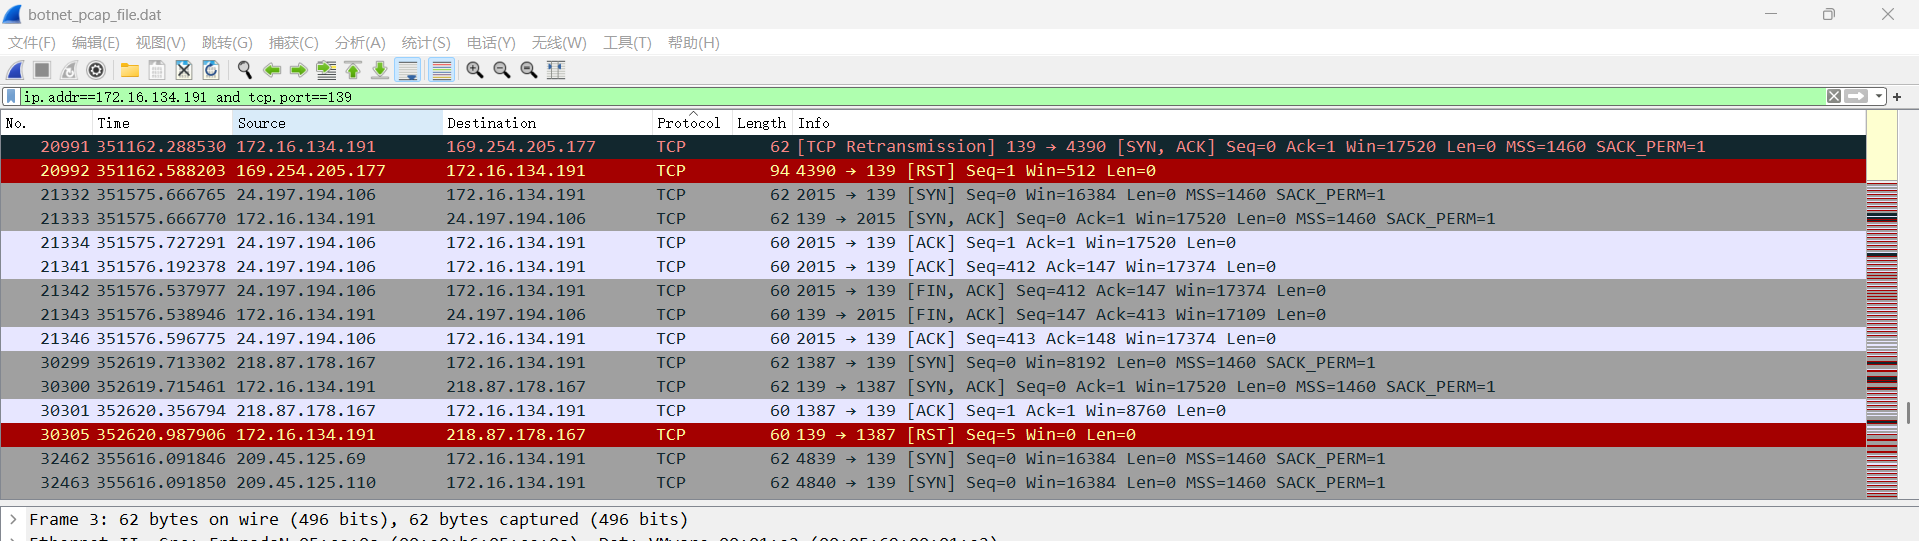Open the 无线(W) menu
Viewport: 1919px width, 541px height.
pos(559,43)
